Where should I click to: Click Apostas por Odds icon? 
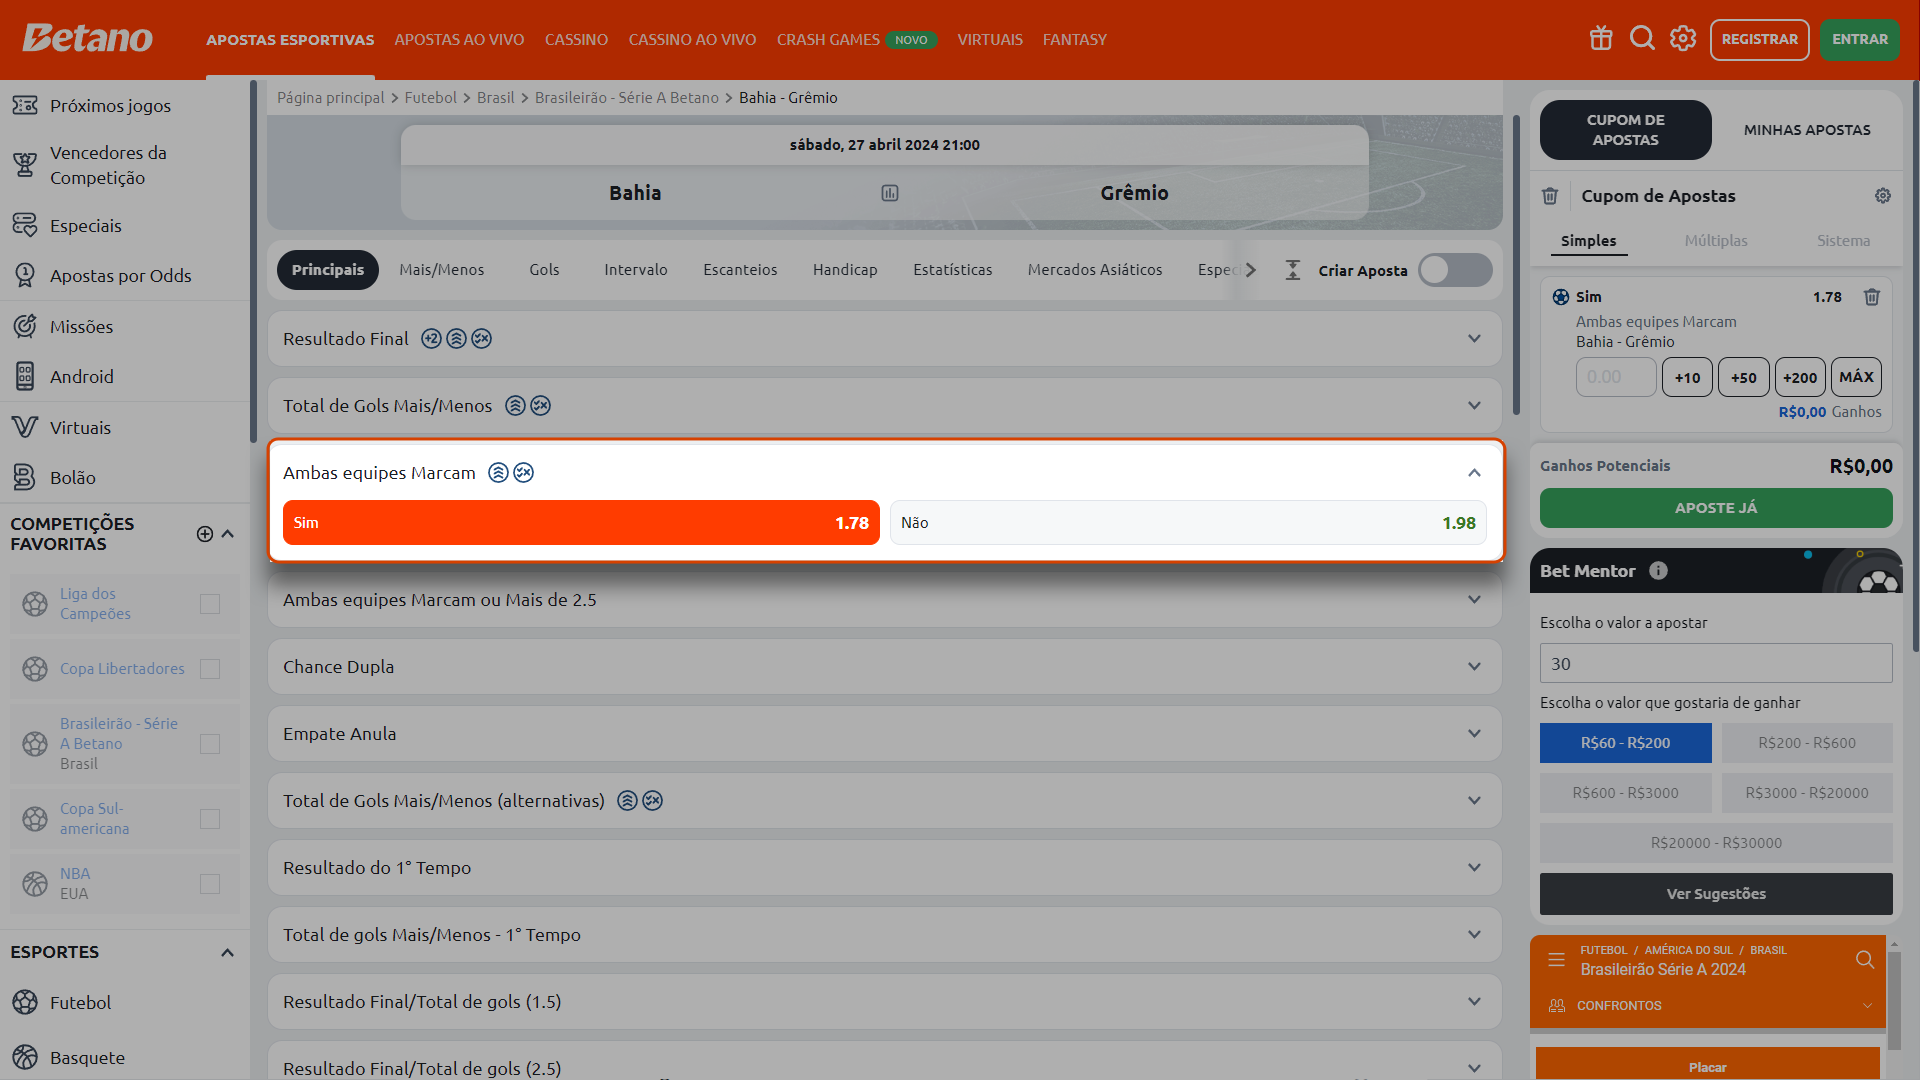tap(25, 275)
